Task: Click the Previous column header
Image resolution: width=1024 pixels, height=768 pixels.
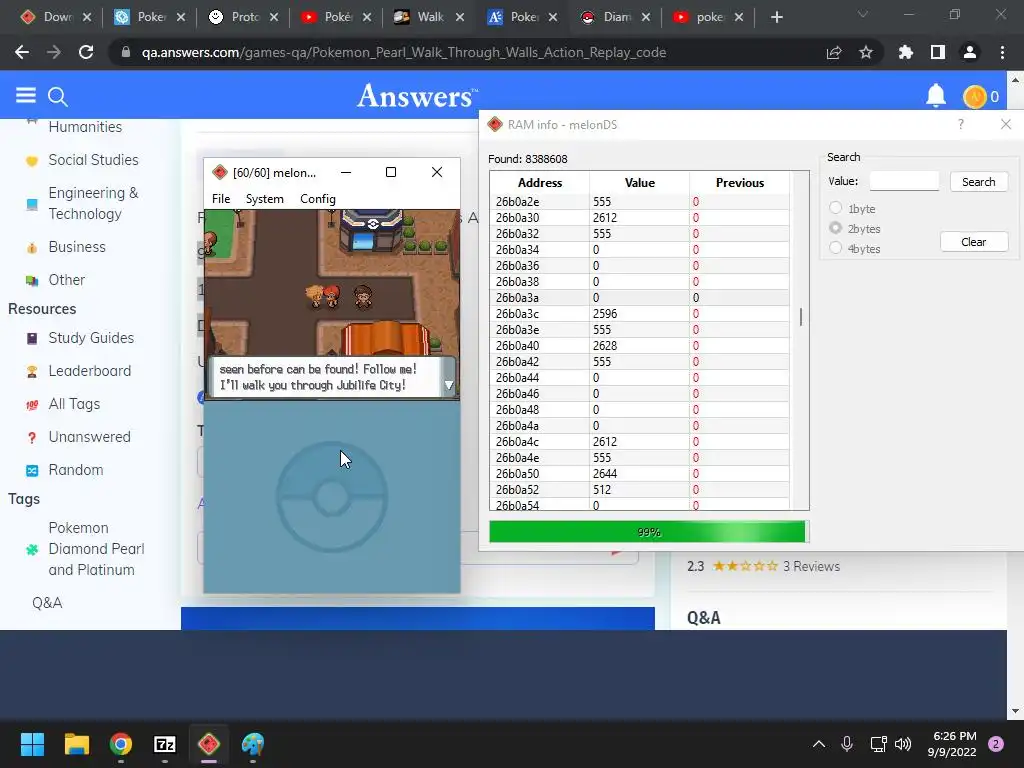Action: click(x=739, y=183)
